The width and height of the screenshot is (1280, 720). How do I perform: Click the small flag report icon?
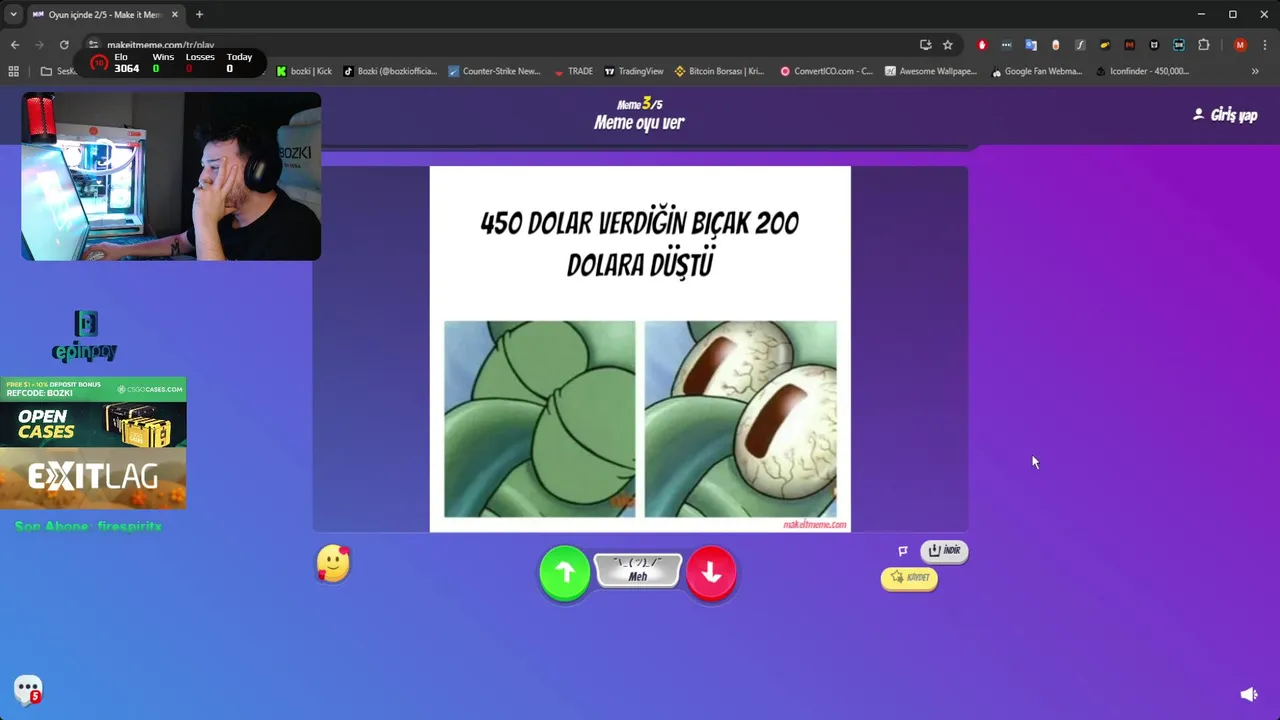click(x=903, y=551)
